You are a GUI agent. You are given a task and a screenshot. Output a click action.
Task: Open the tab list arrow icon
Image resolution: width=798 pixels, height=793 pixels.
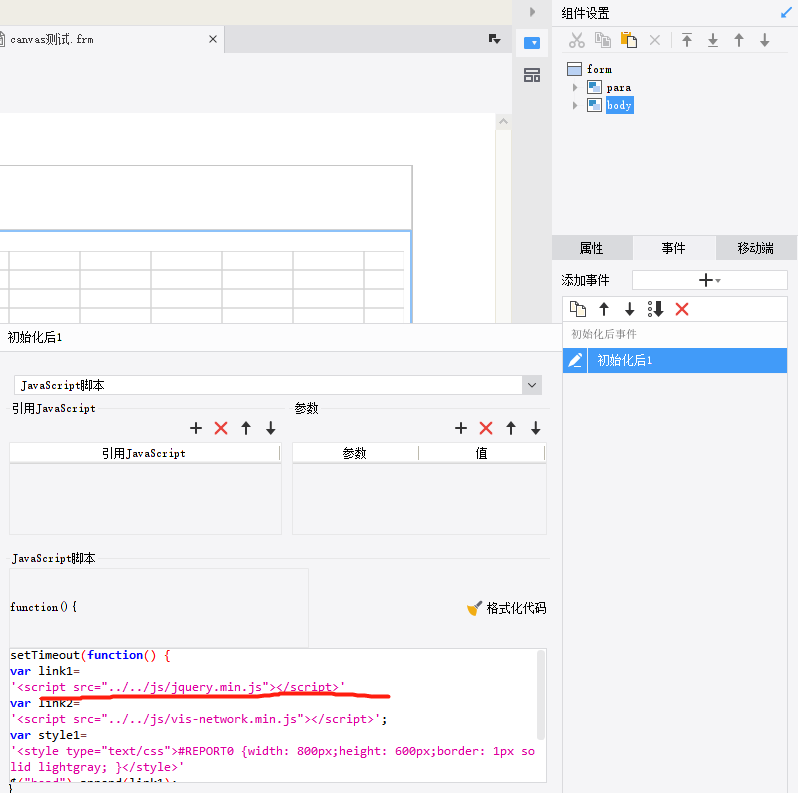pos(494,39)
